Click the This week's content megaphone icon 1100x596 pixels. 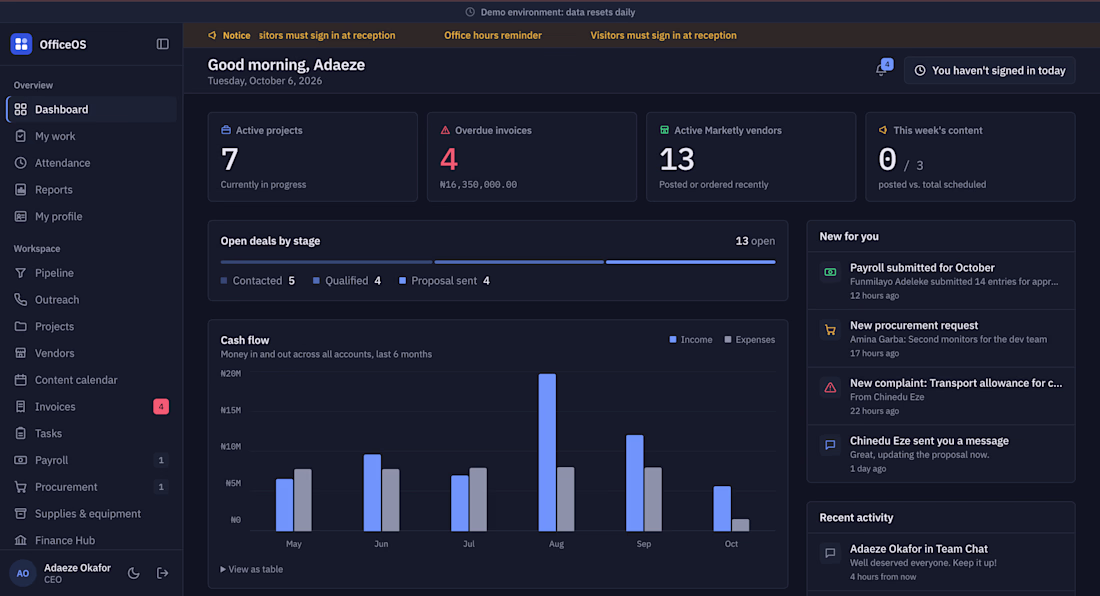[x=883, y=130]
